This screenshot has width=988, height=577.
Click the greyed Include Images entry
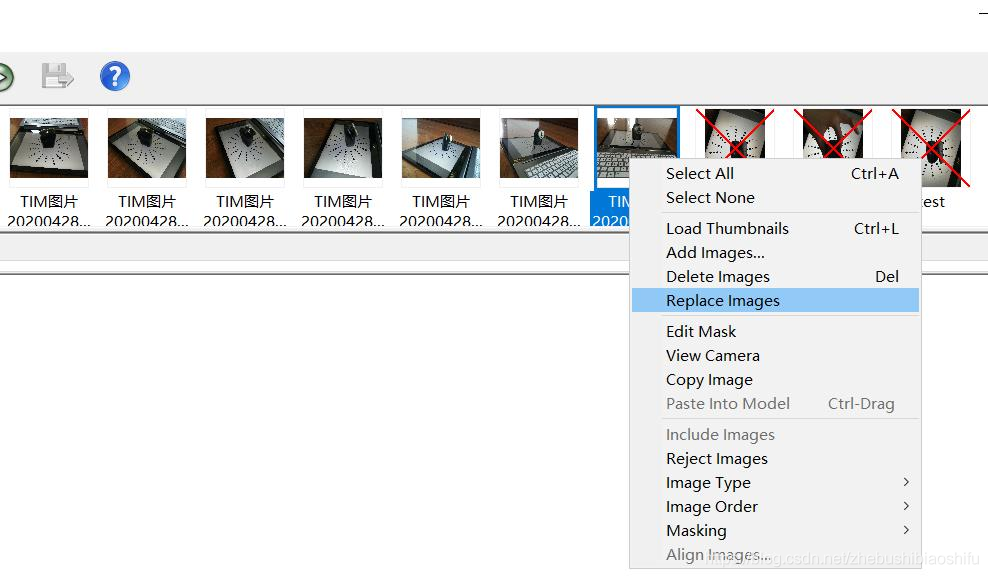[776, 434]
